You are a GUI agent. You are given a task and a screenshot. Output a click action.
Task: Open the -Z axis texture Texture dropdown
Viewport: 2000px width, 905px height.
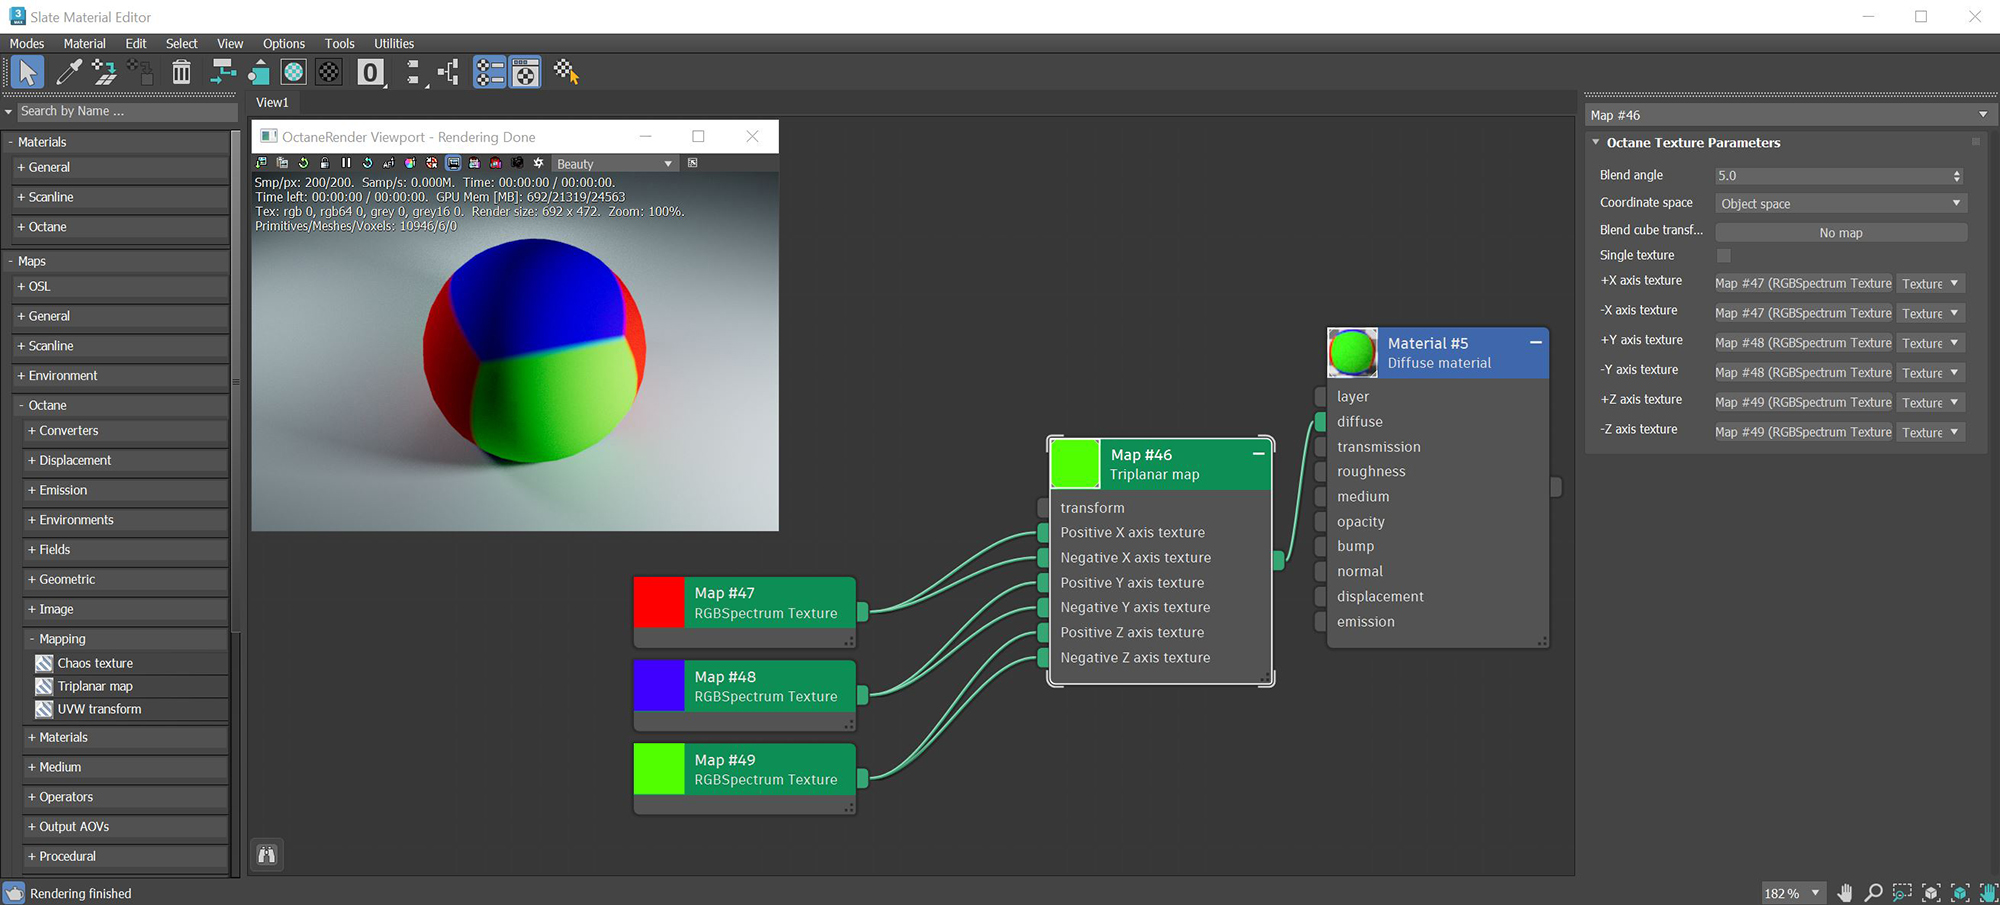point(1930,432)
